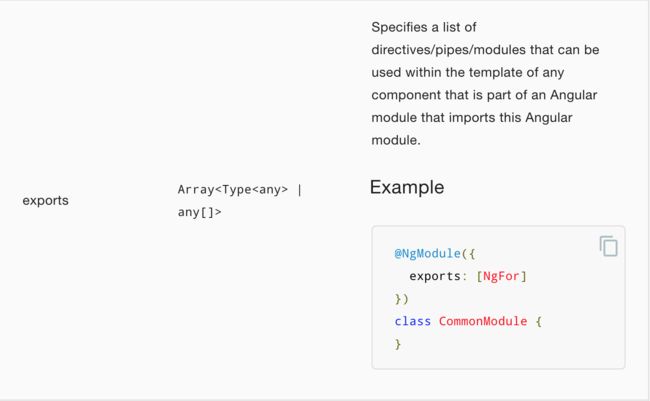Select the @NgModule decorator in the code

click(x=427, y=253)
